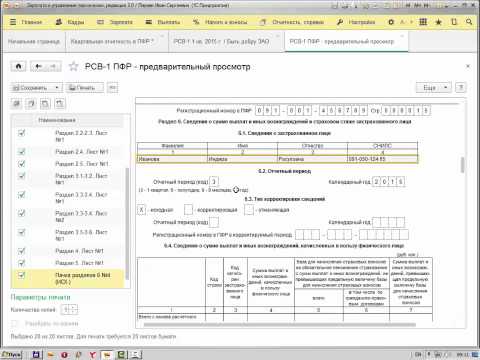480x360 pixels.
Task: Open the Отчетность, справки section
Action: coord(292,22)
